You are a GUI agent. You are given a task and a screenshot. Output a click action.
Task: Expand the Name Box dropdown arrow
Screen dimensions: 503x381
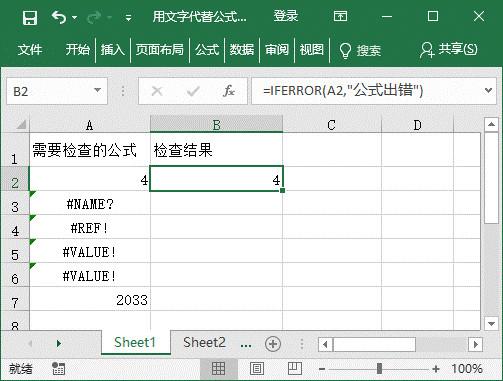pos(98,90)
